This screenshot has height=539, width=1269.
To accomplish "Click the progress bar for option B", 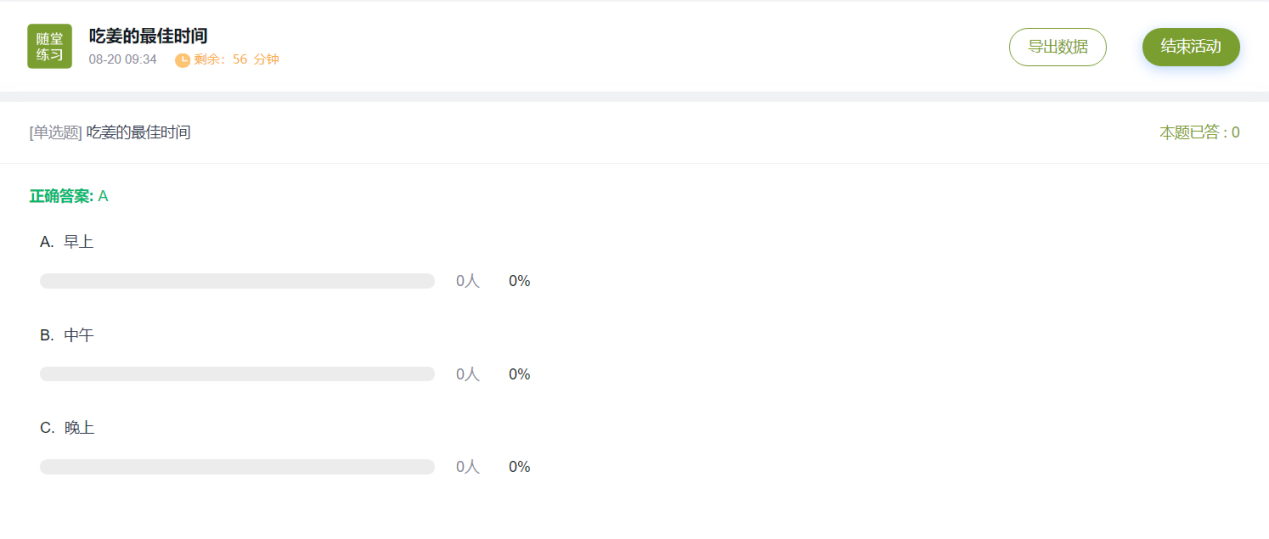I will pos(237,374).
